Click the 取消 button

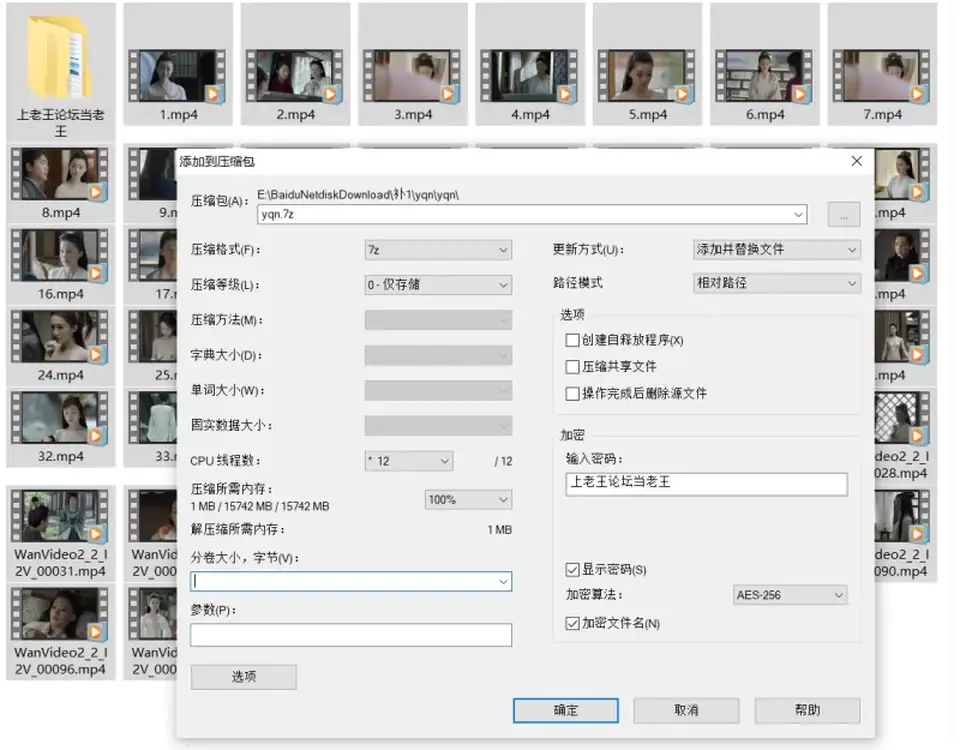[x=686, y=710]
